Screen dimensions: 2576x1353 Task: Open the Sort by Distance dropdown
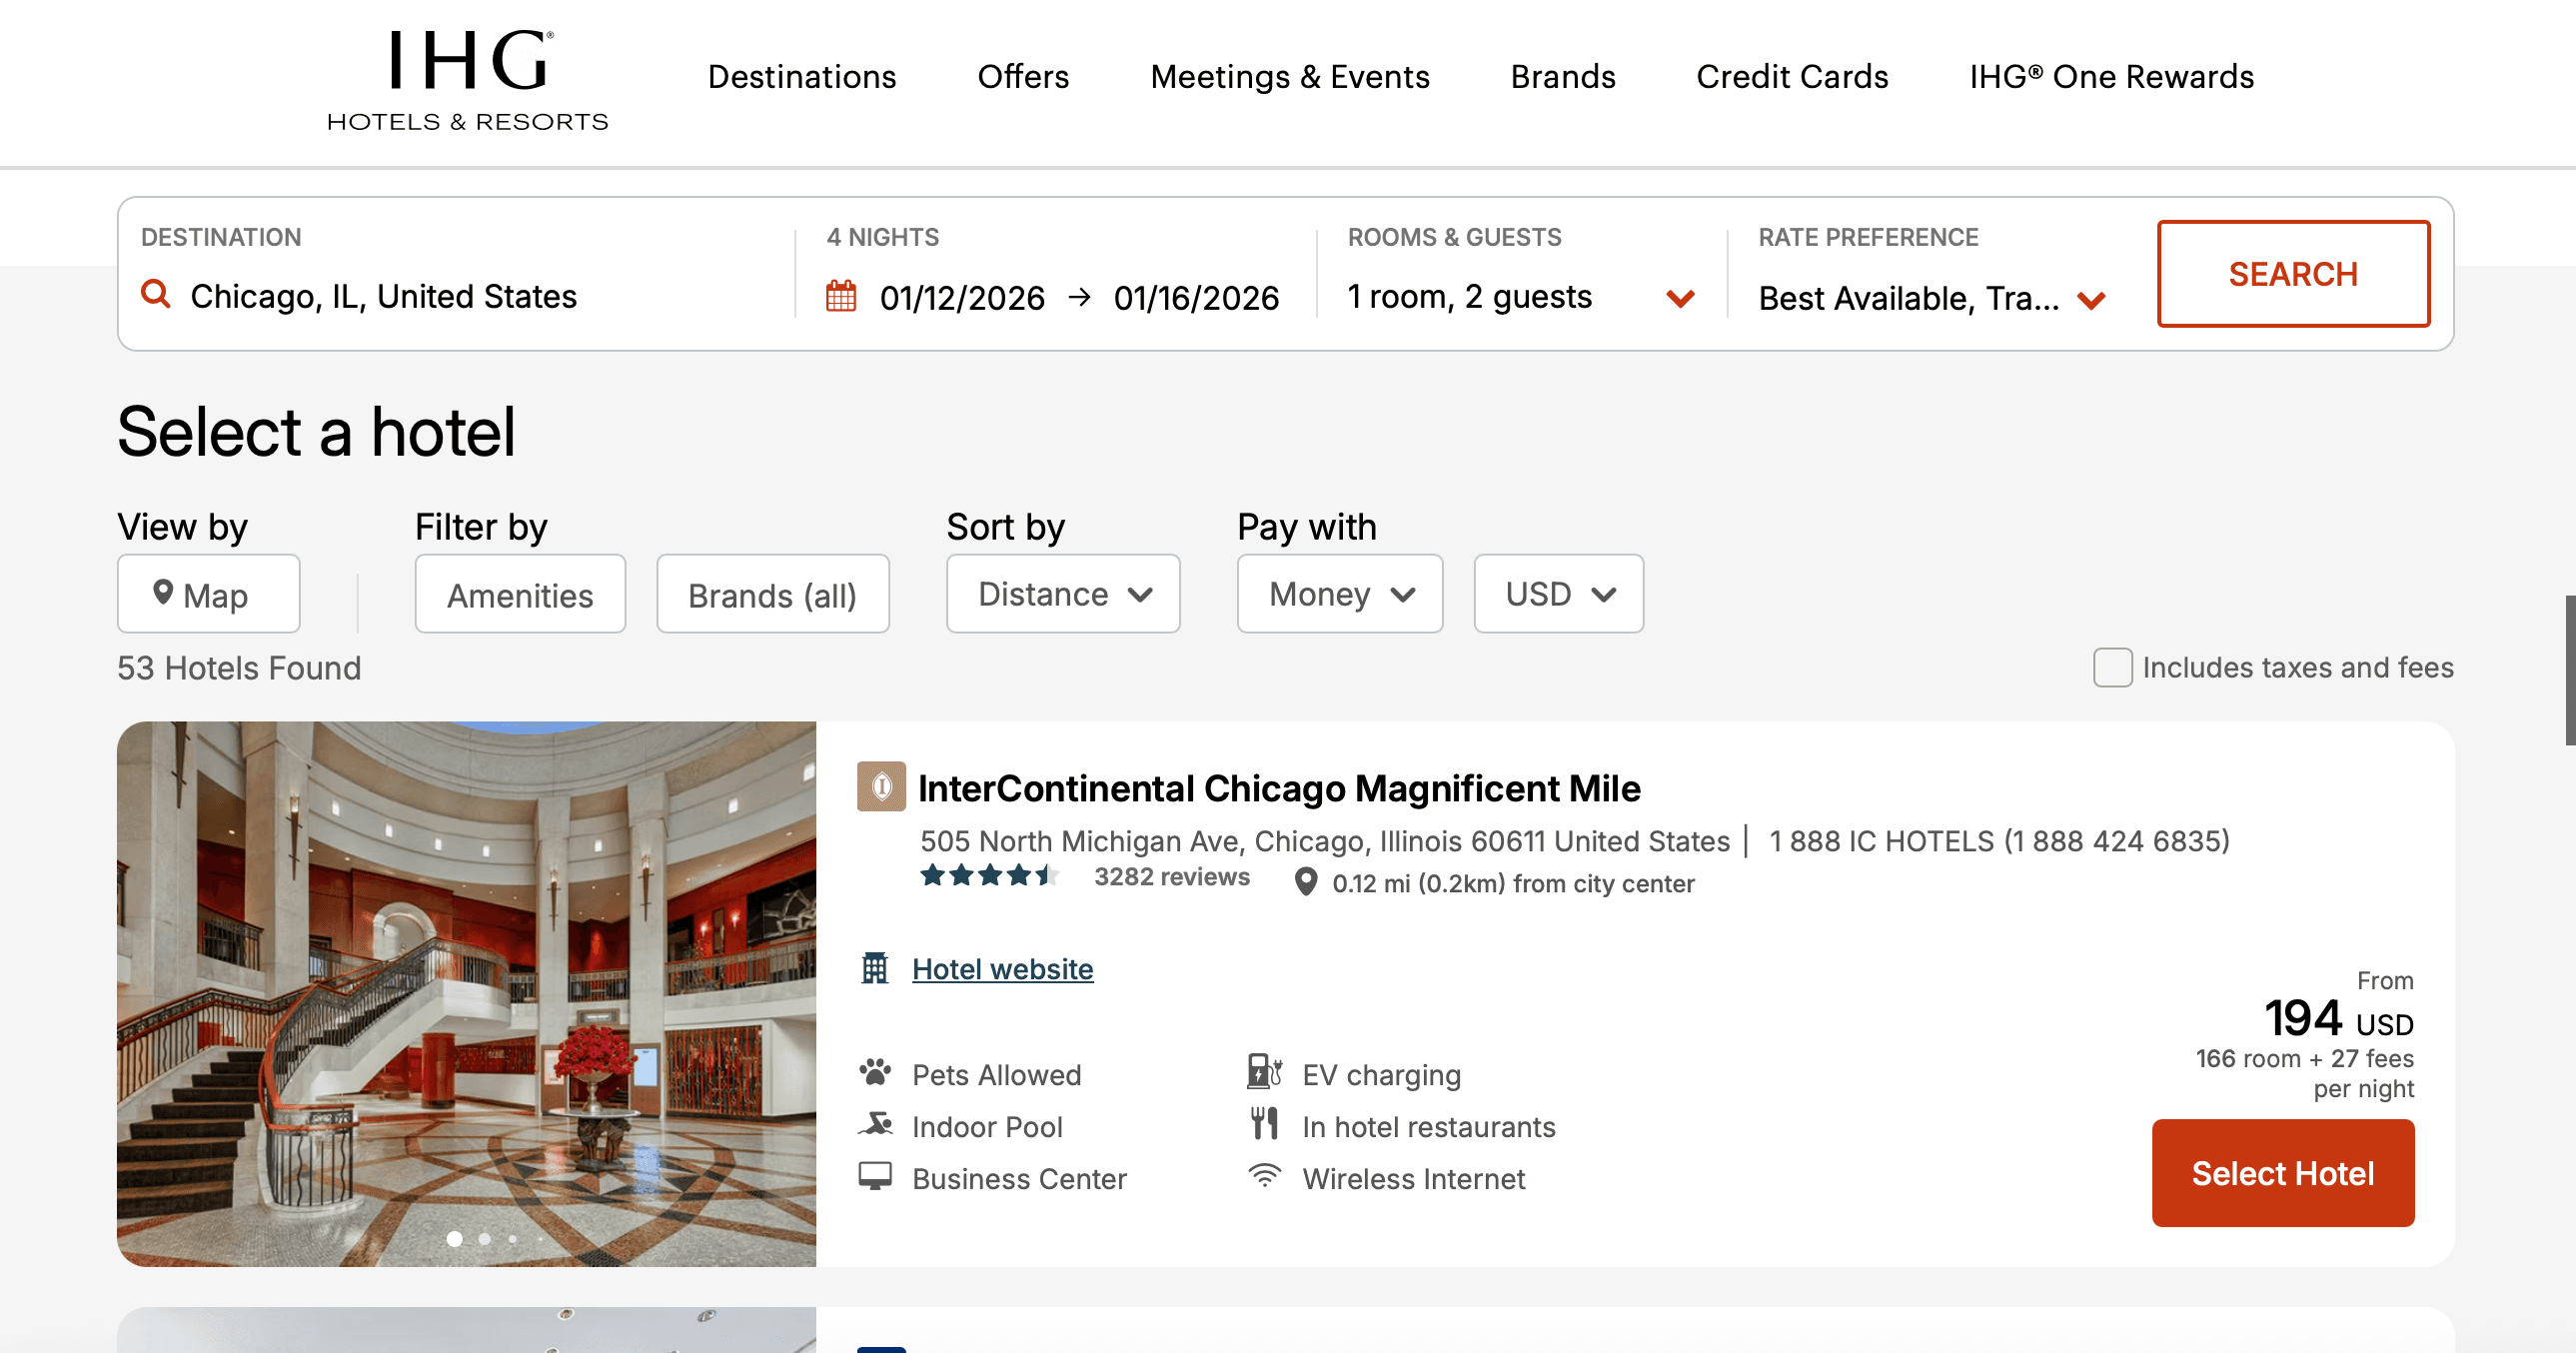coord(1063,594)
